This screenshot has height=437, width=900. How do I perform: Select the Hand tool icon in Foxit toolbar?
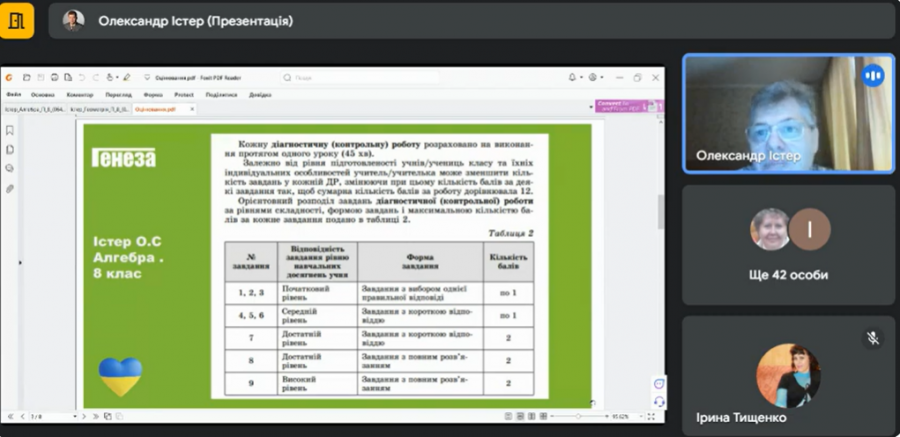110,78
